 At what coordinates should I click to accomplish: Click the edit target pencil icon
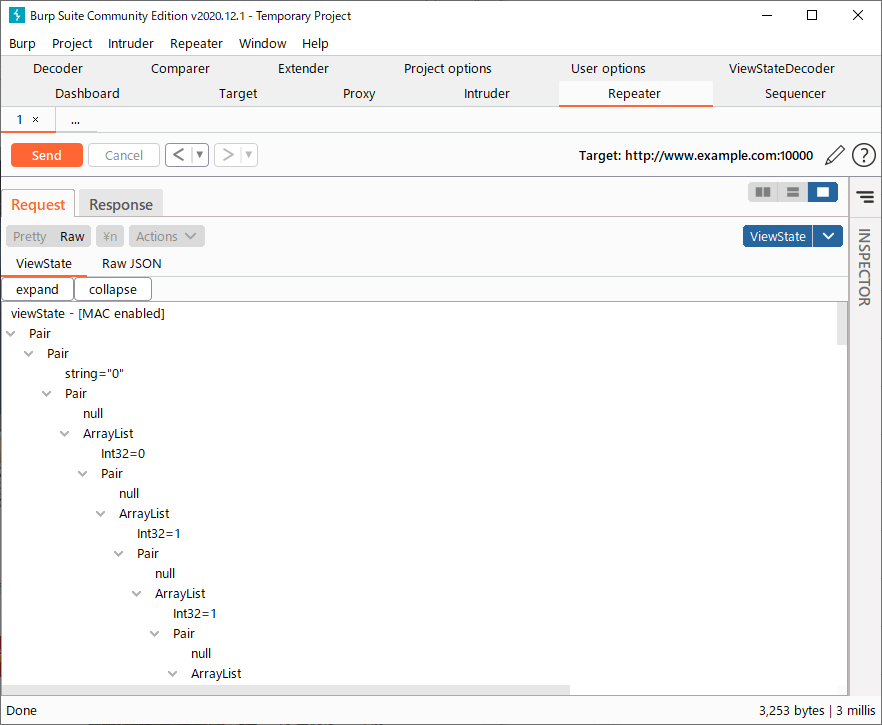coord(835,155)
